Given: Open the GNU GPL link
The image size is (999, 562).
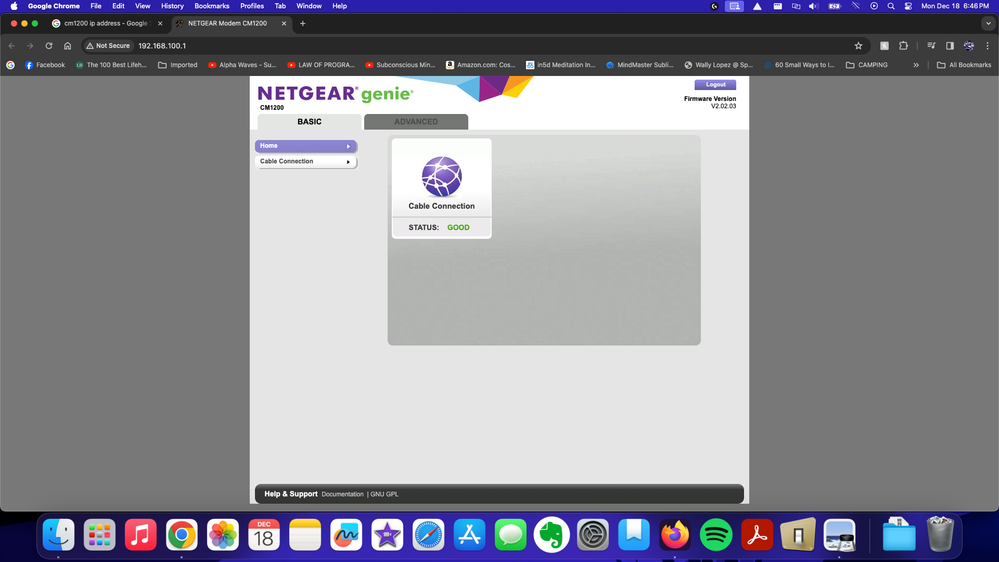Looking at the screenshot, I should [x=384, y=494].
